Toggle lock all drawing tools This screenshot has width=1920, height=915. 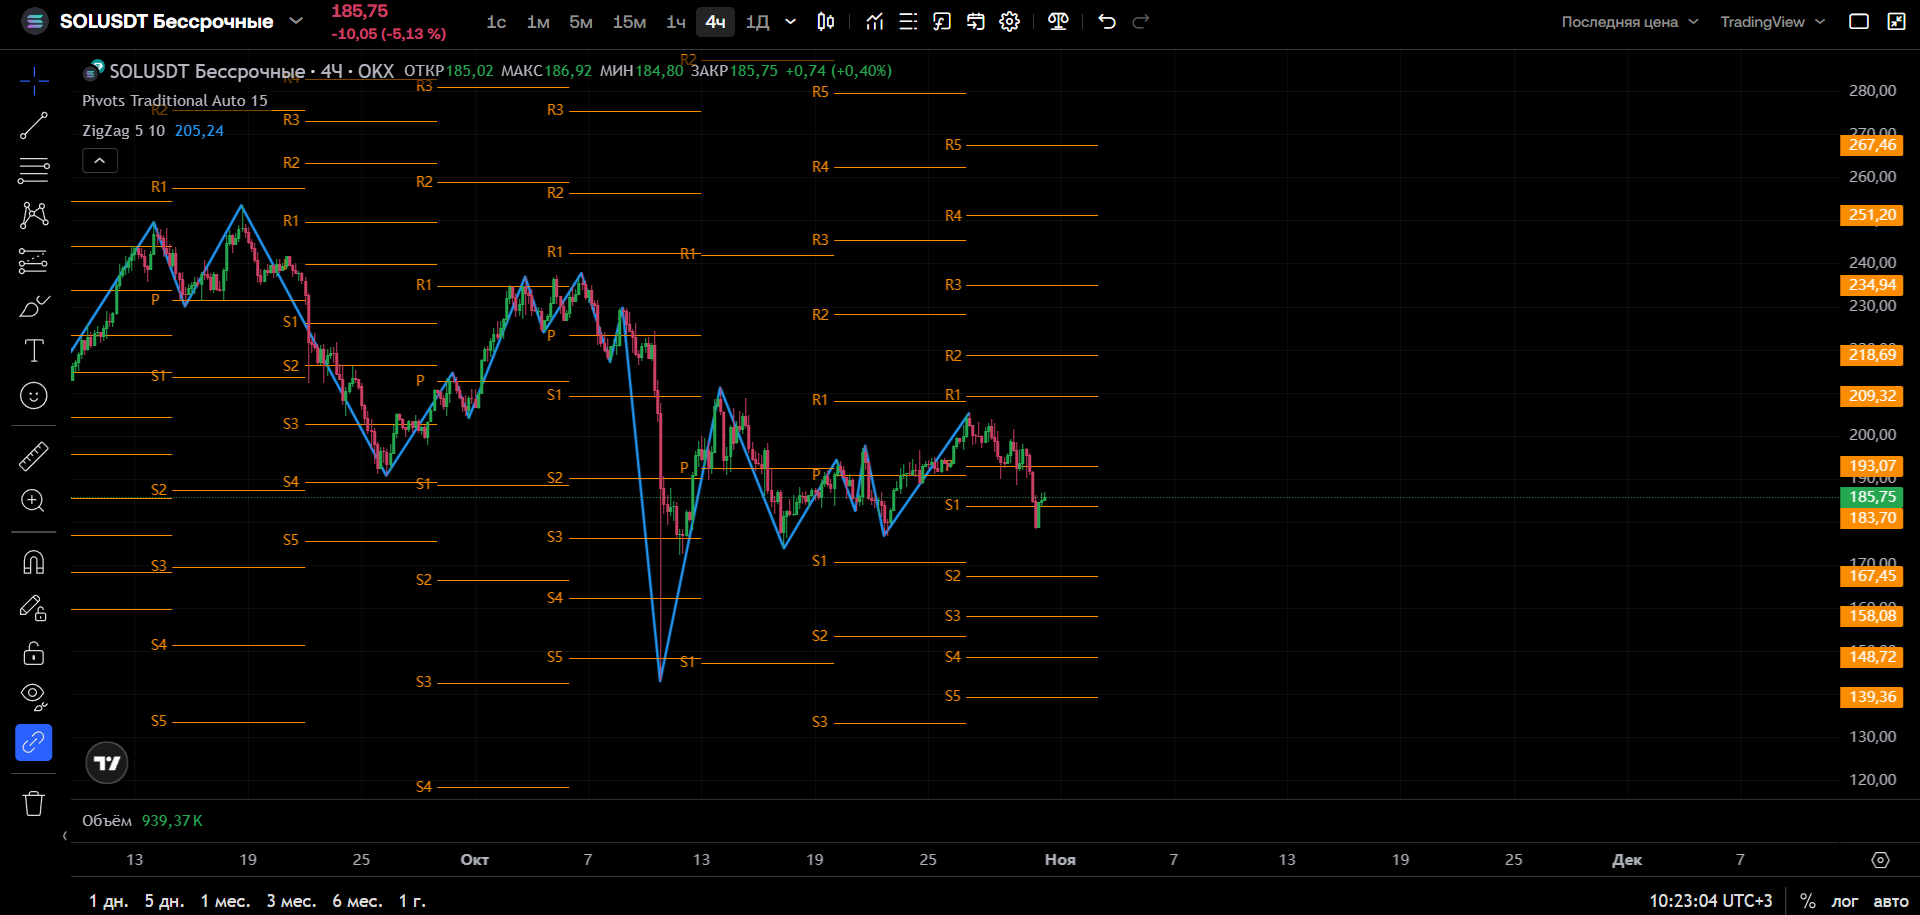pos(34,653)
